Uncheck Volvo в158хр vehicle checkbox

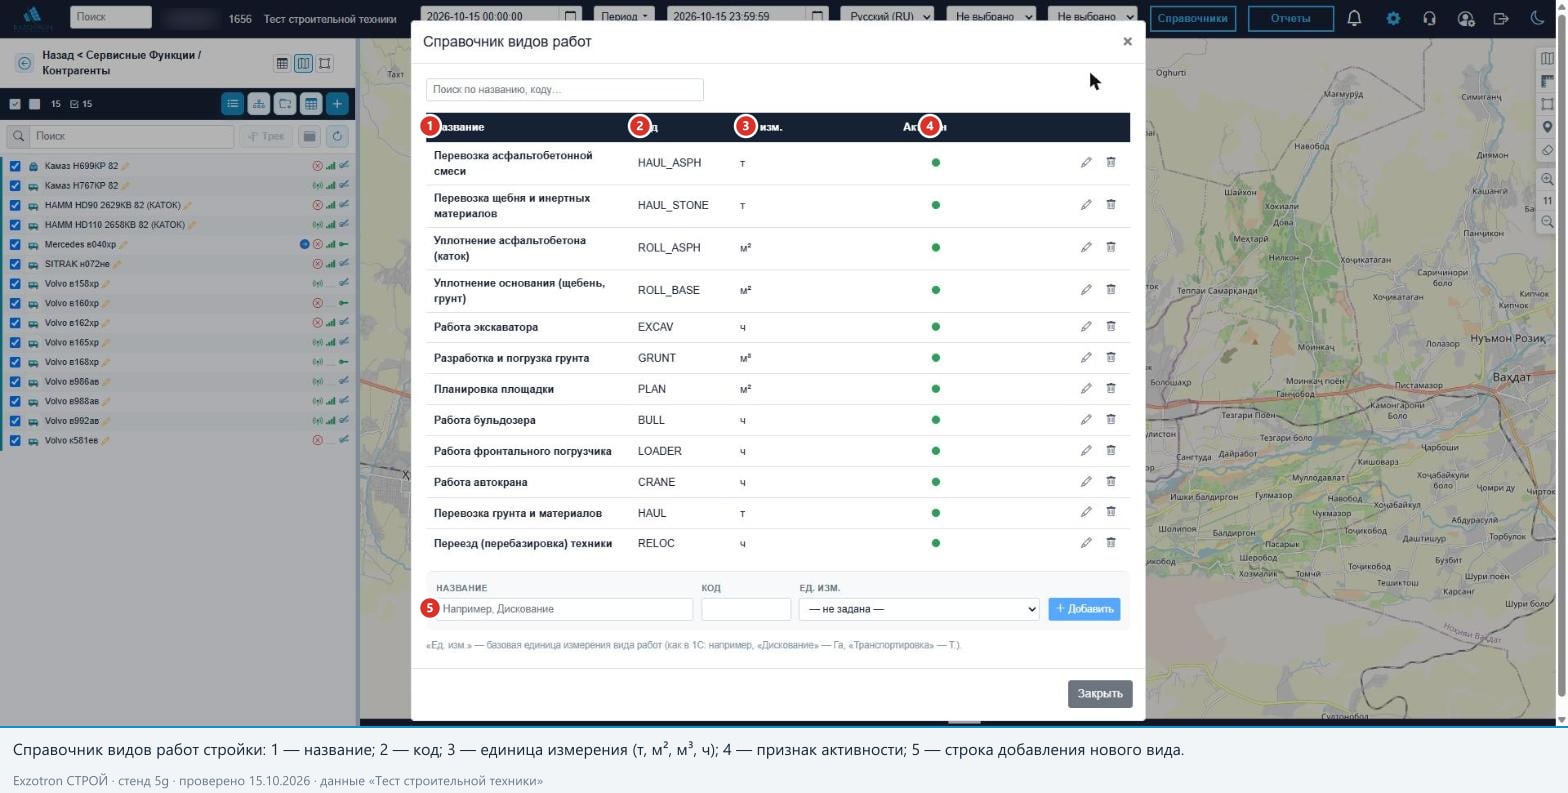tap(15, 284)
